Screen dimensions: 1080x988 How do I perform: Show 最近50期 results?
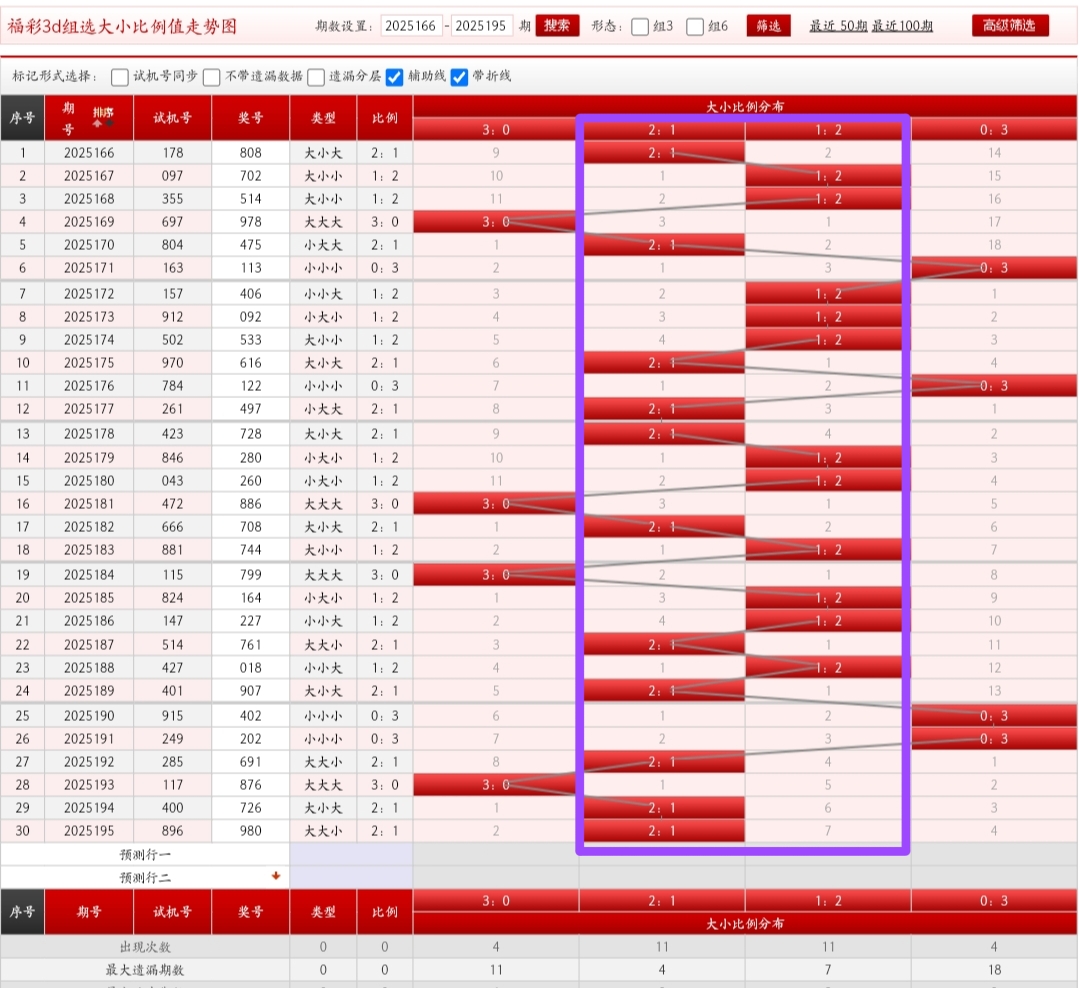click(x=838, y=26)
